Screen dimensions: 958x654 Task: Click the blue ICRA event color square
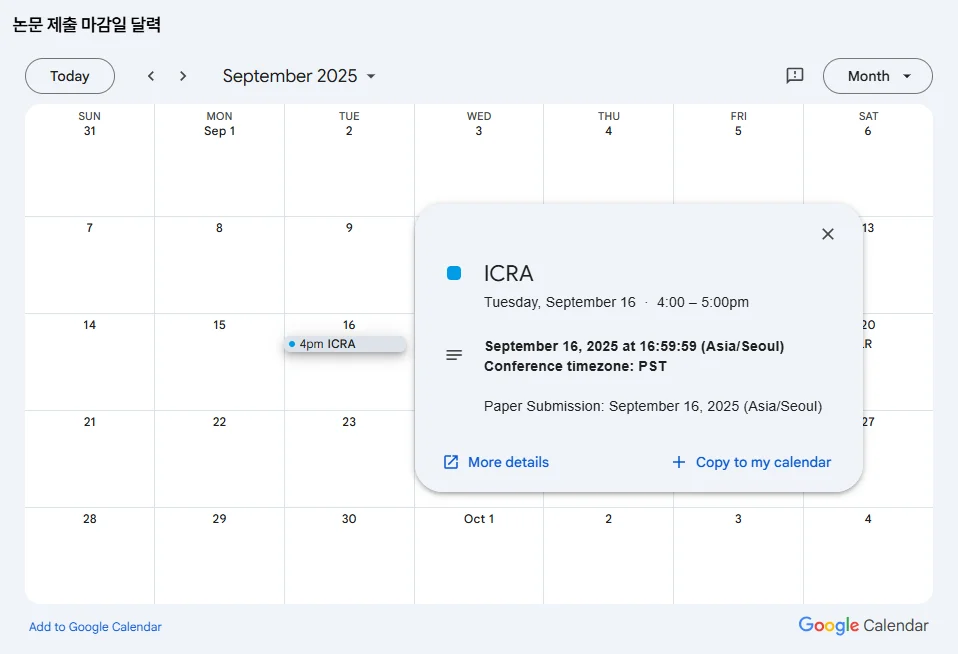coord(454,273)
